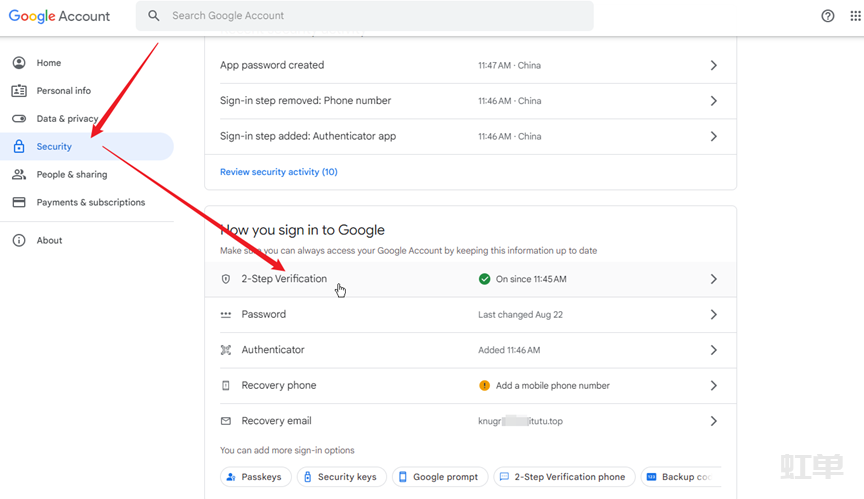
Task: Click the Authenticator row icon
Action: (225, 350)
